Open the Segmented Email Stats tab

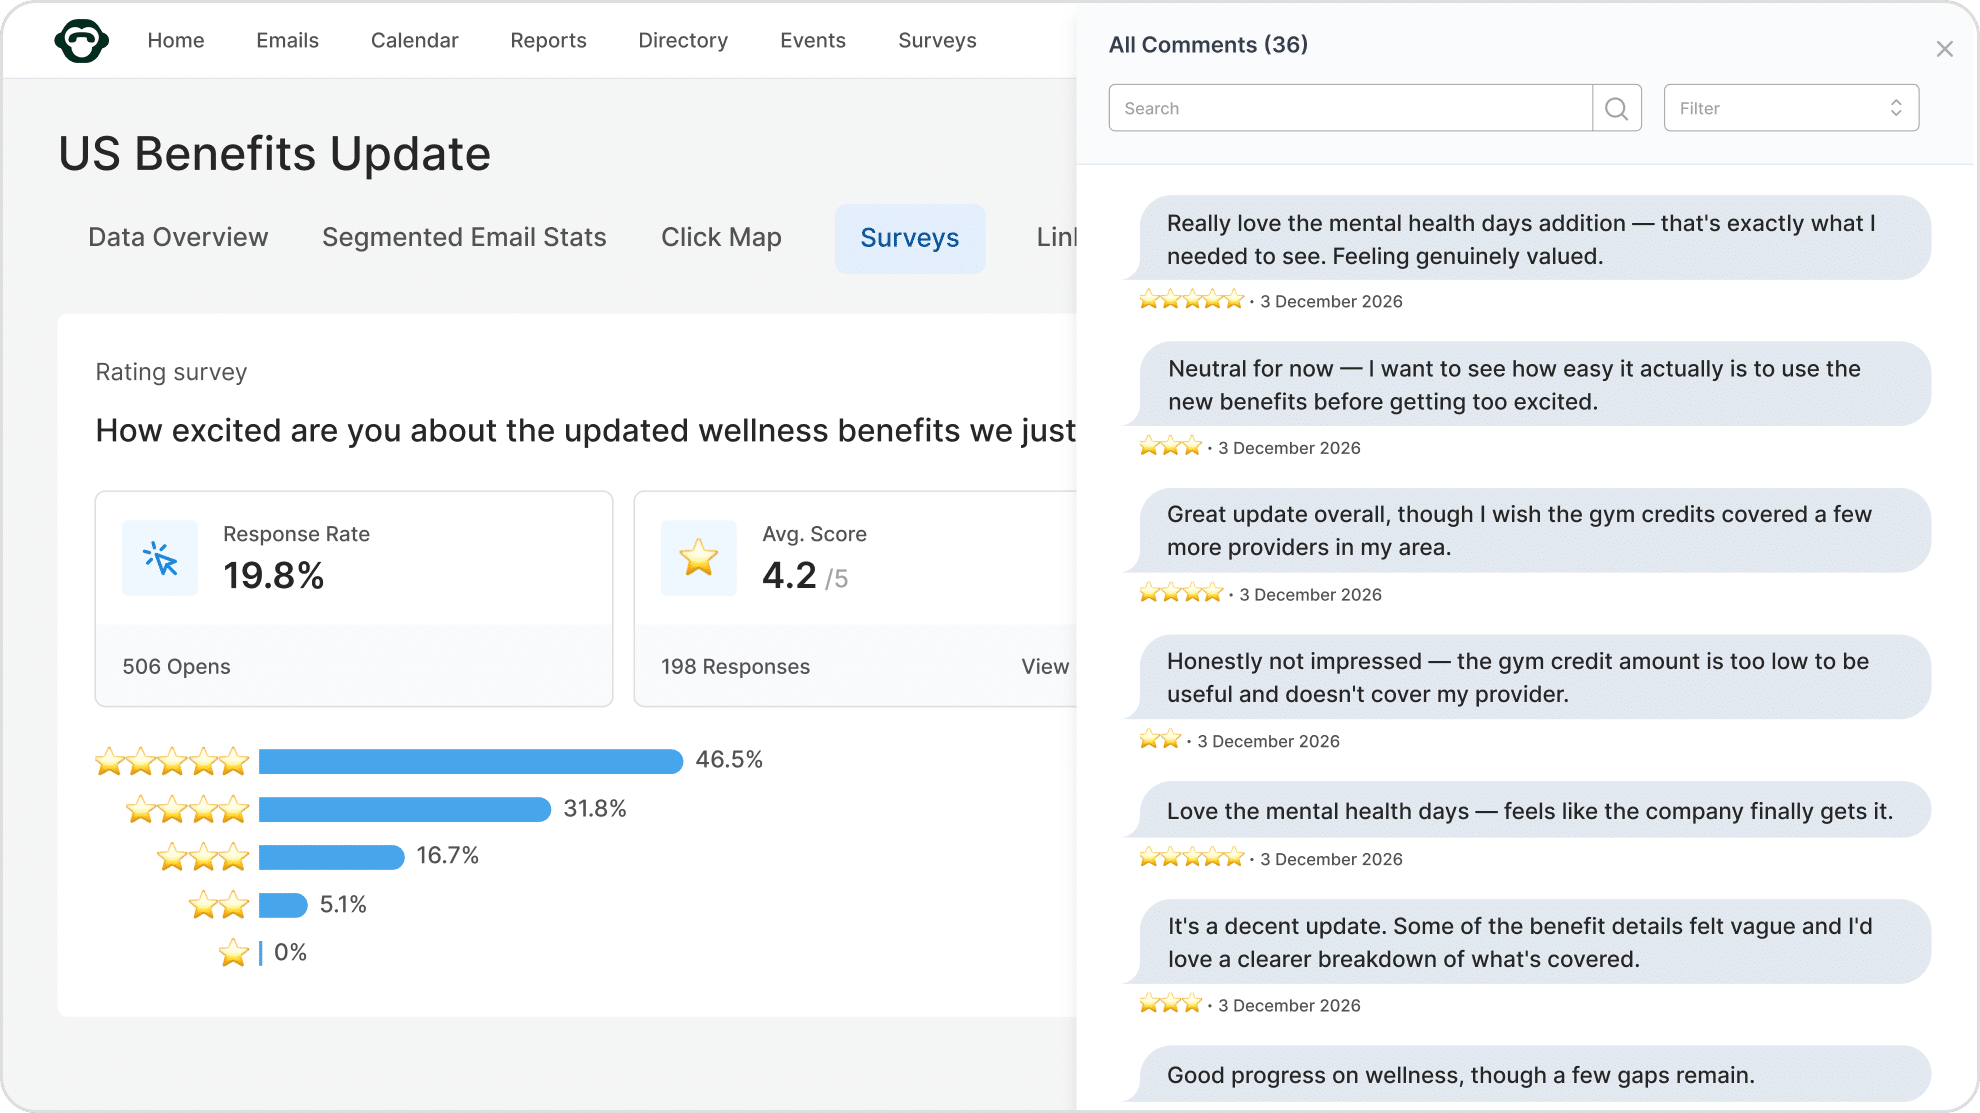tap(464, 238)
